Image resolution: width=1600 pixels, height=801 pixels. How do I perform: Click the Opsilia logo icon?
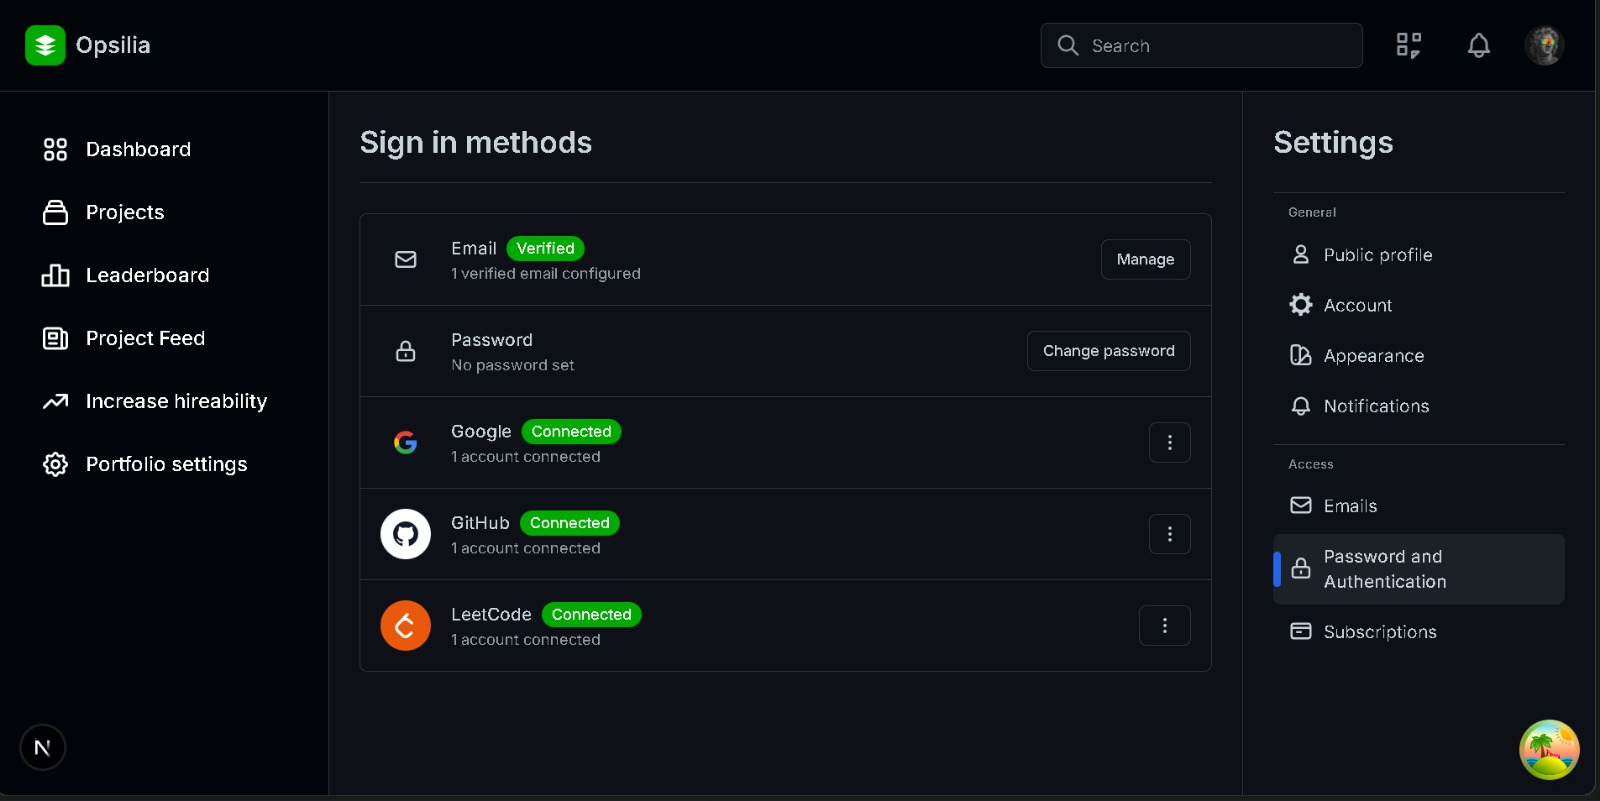tap(45, 45)
